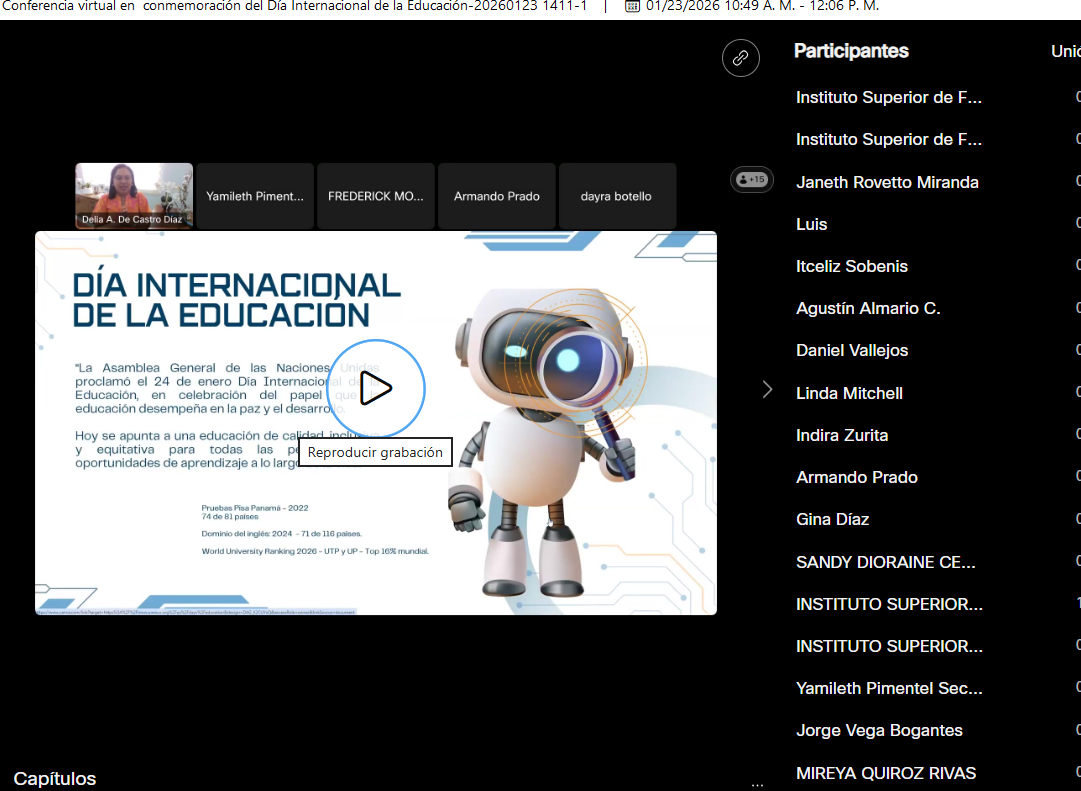Play the recording with the center play button
The height and width of the screenshot is (791, 1081).
click(x=376, y=388)
